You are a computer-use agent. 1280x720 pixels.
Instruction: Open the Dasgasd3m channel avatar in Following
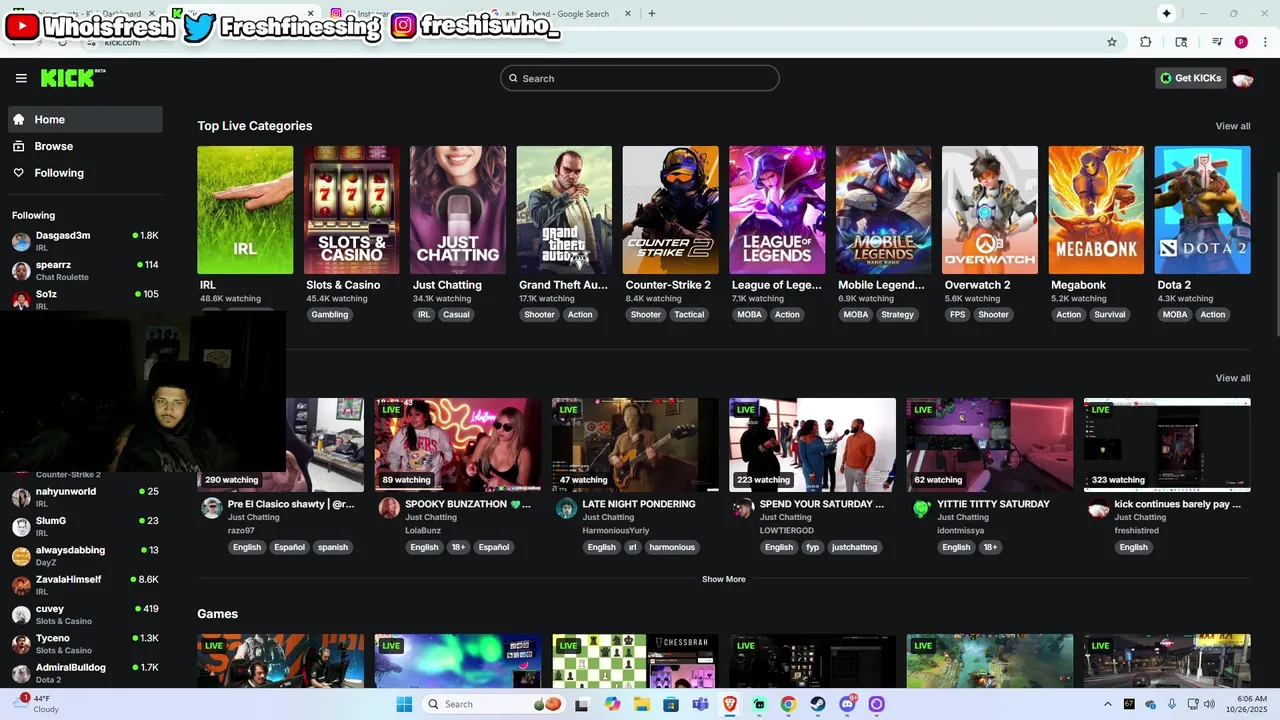(x=21, y=242)
